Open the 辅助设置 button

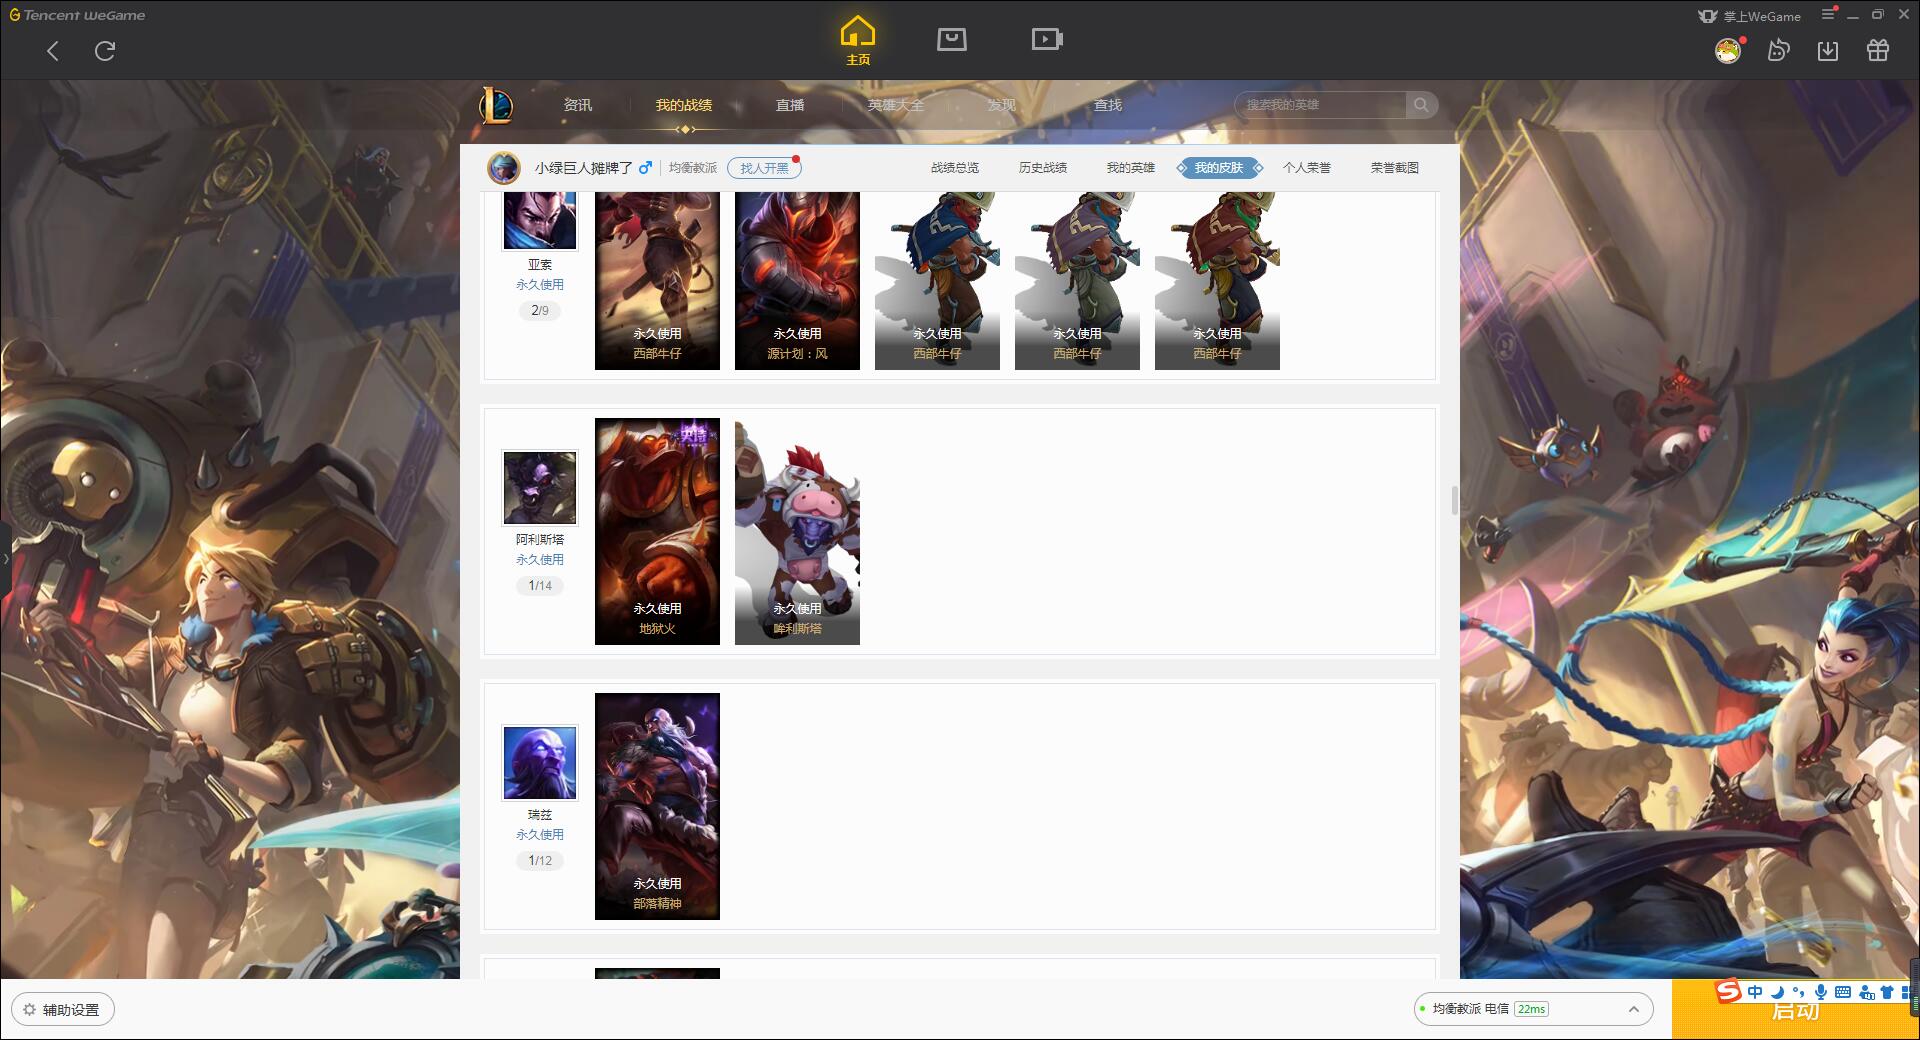click(62, 1010)
